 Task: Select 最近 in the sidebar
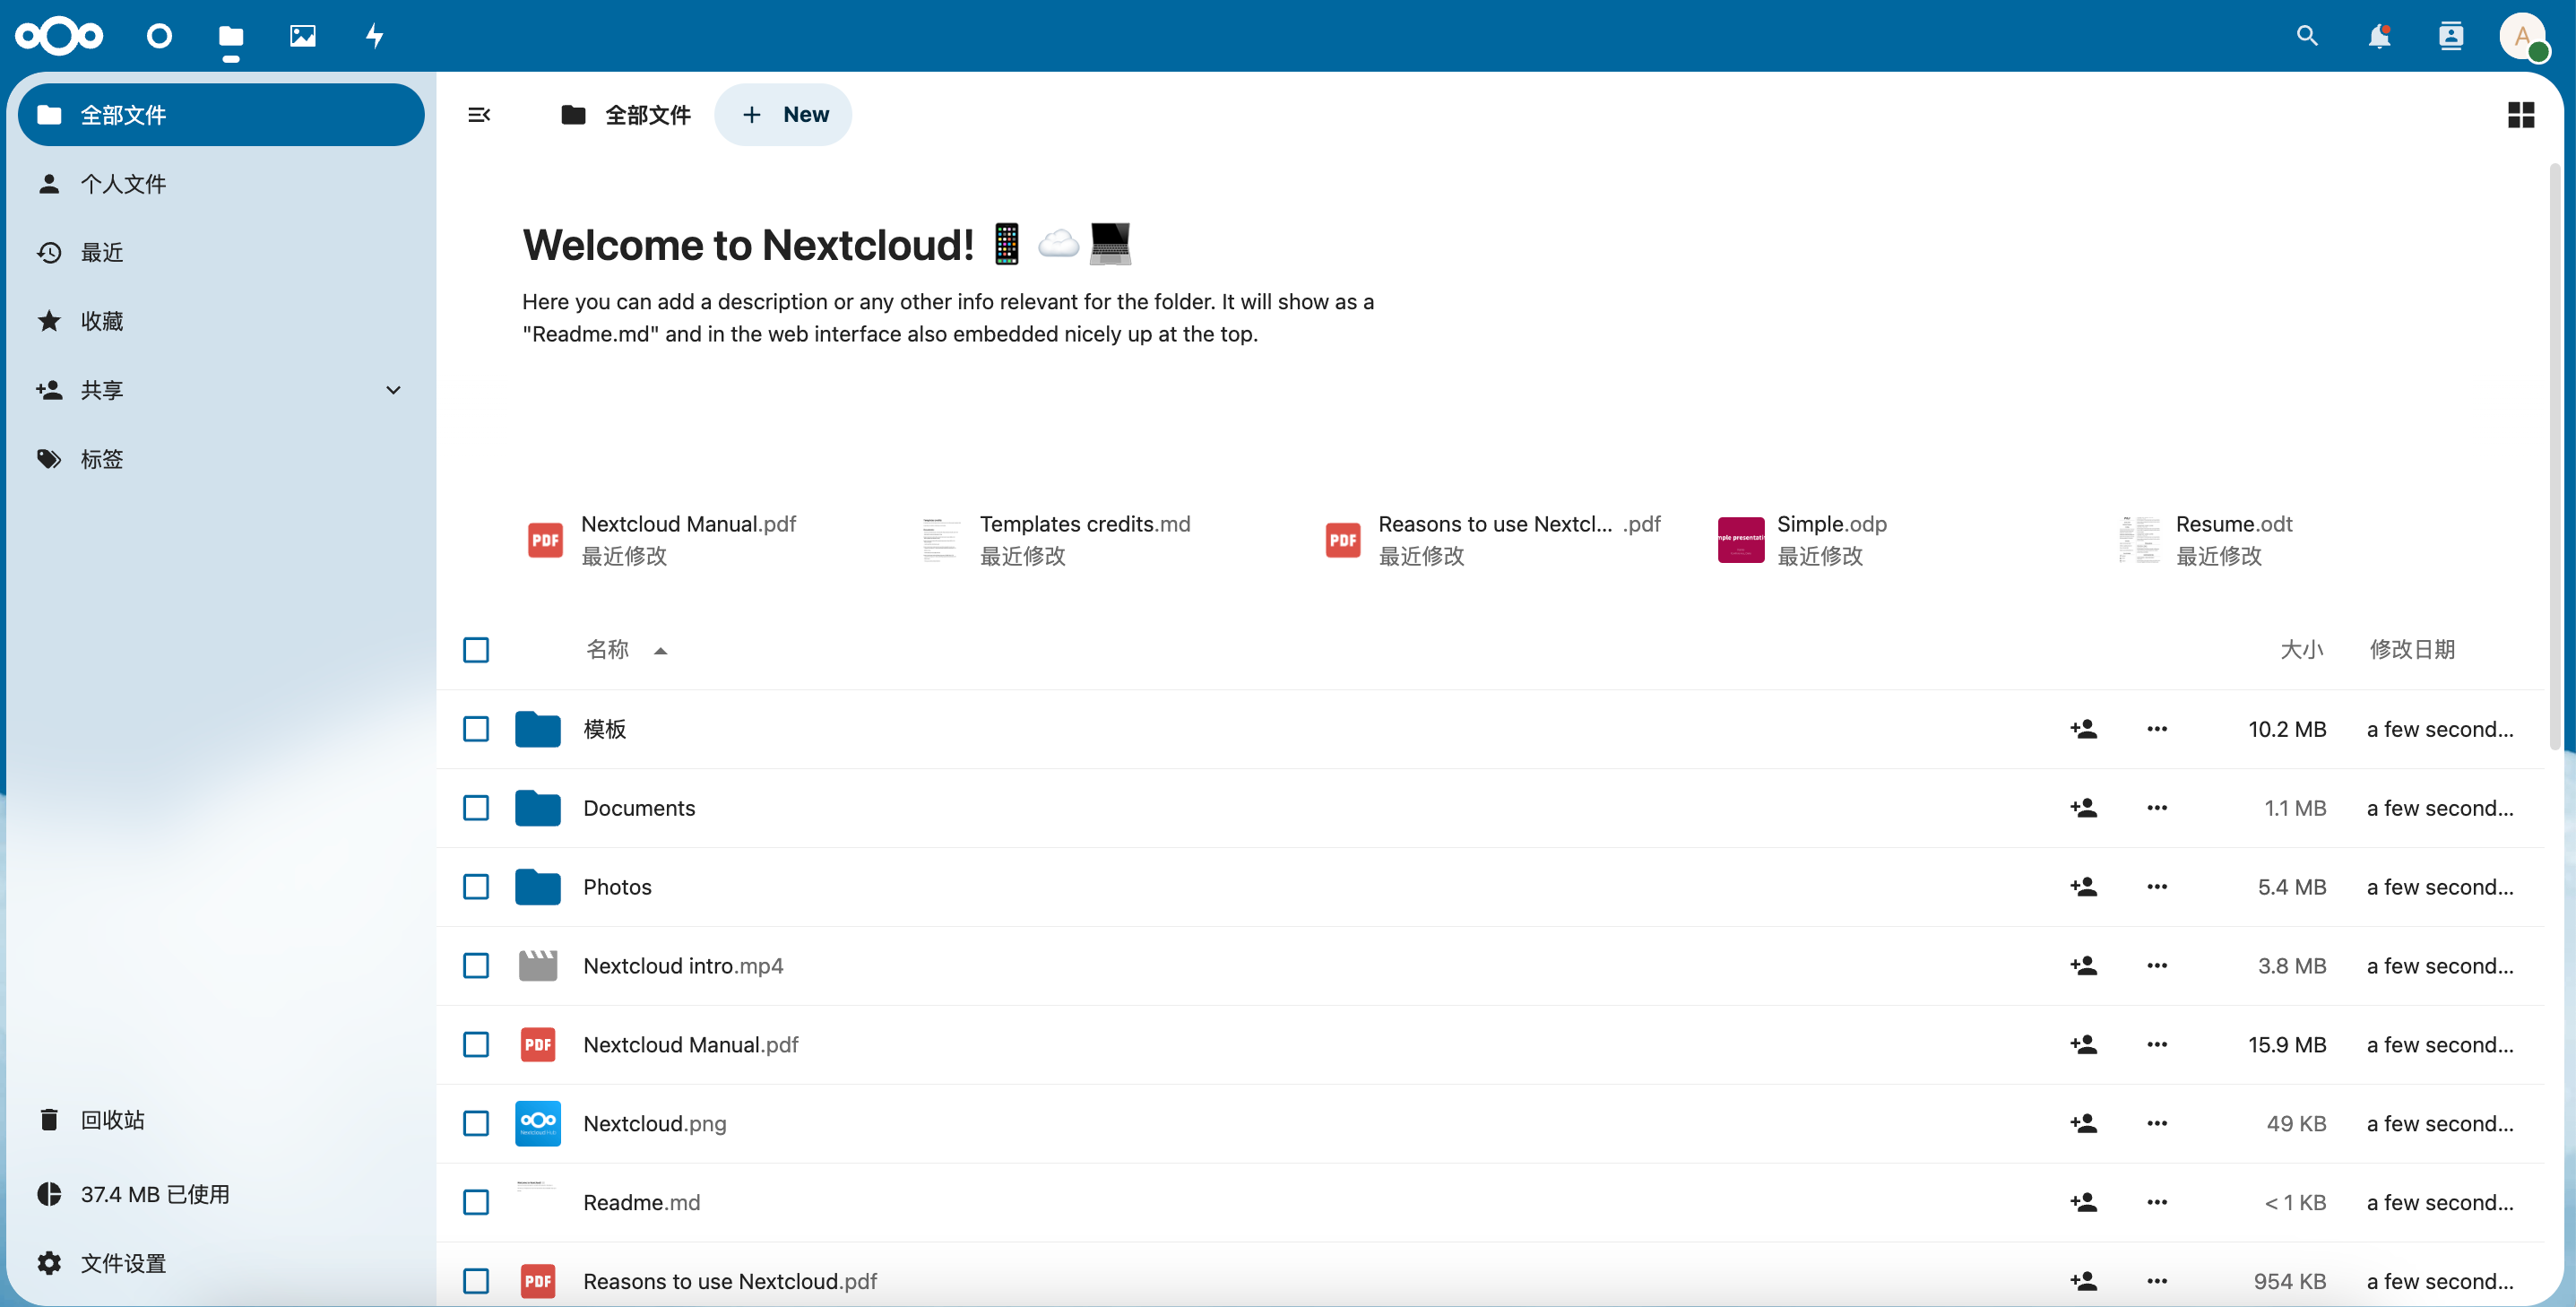pos(221,253)
